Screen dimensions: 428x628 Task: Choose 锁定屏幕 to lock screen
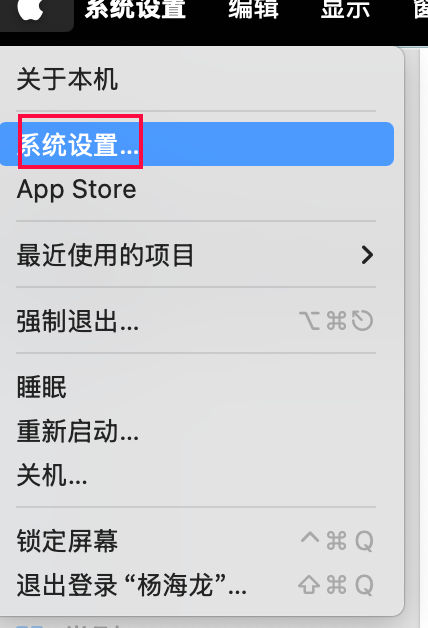pos(67,541)
